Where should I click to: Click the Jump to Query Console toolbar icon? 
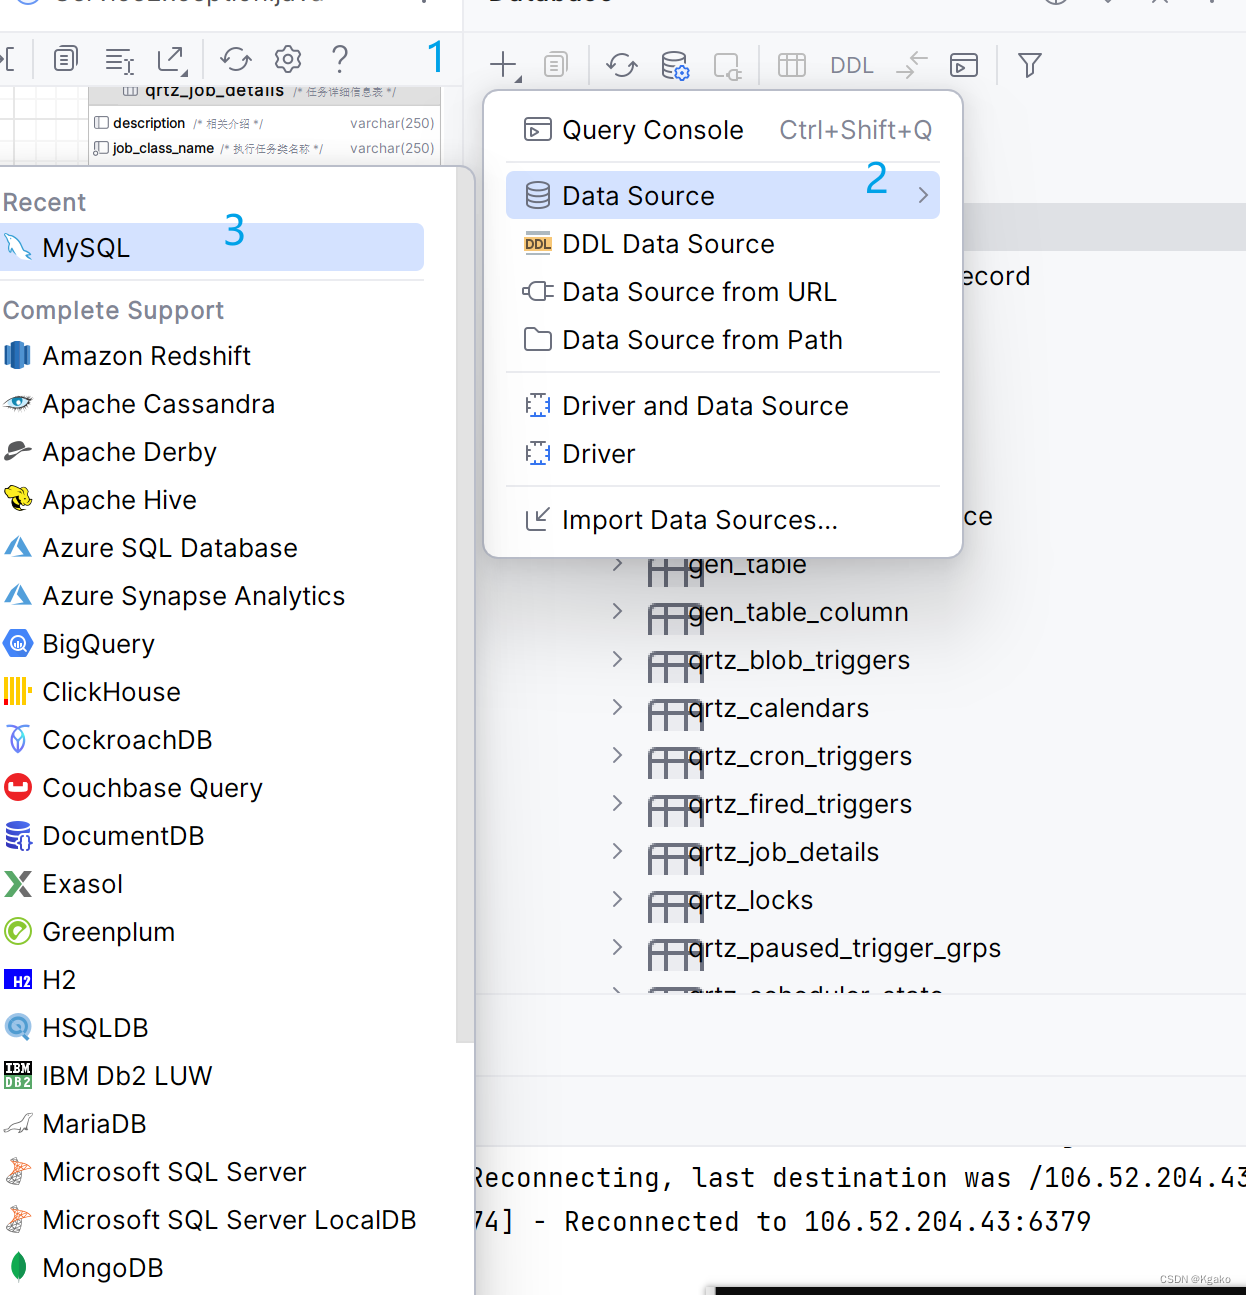[963, 65]
